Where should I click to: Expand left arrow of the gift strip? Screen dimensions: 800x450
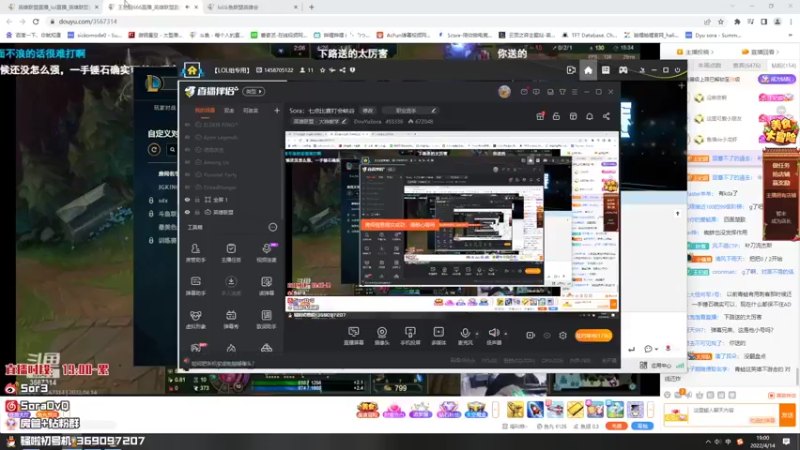(x=495, y=409)
